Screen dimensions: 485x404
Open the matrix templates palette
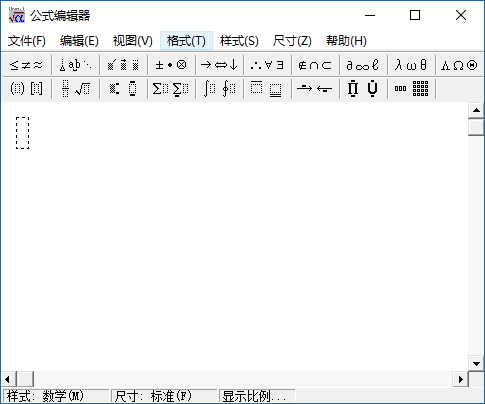pyautogui.click(x=411, y=89)
